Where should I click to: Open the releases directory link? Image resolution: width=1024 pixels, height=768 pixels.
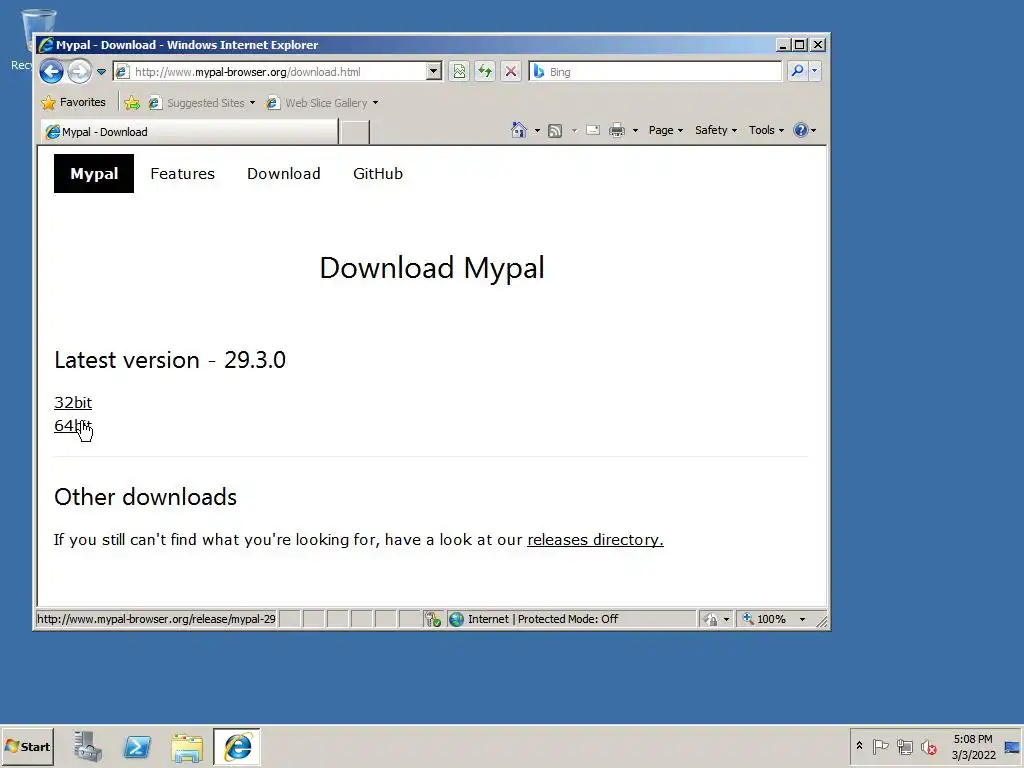click(x=595, y=540)
